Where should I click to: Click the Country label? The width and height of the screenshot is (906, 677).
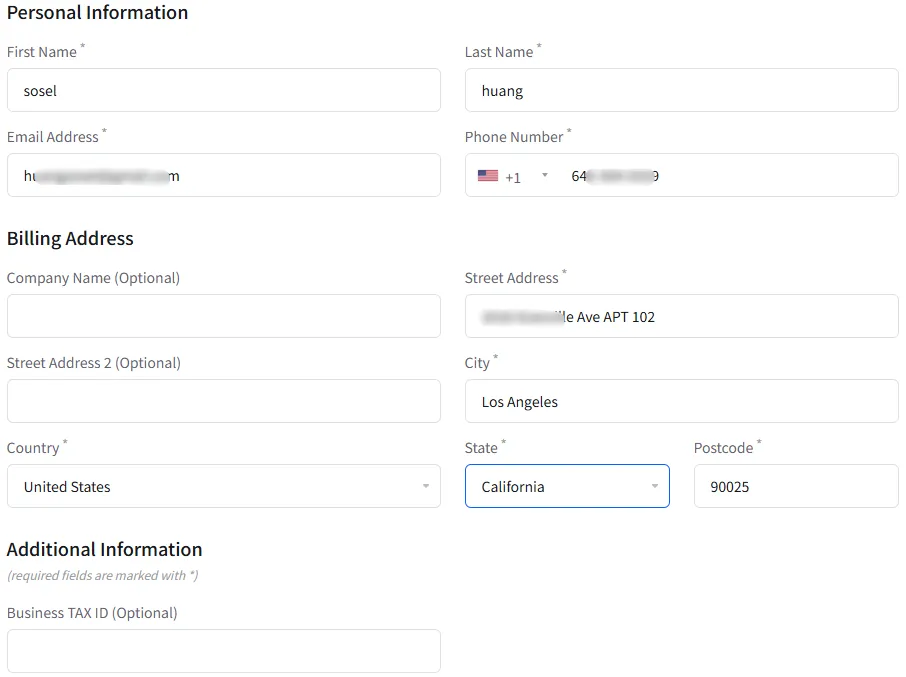(33, 448)
